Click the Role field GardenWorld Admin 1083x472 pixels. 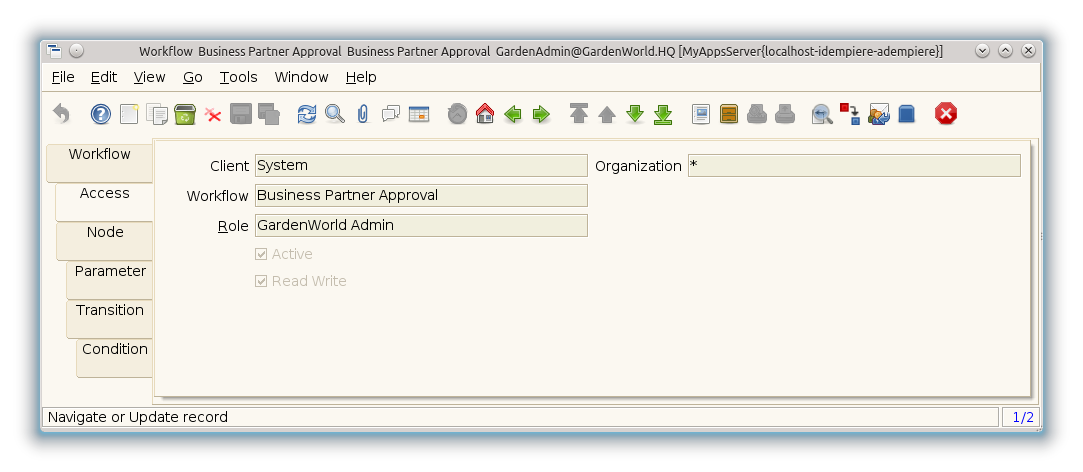(x=421, y=226)
